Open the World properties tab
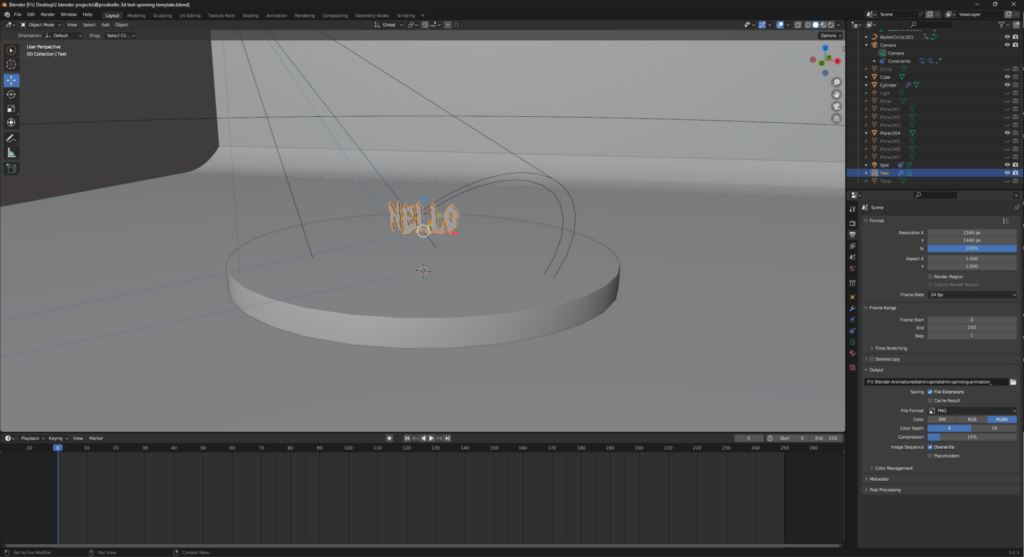 852,268
